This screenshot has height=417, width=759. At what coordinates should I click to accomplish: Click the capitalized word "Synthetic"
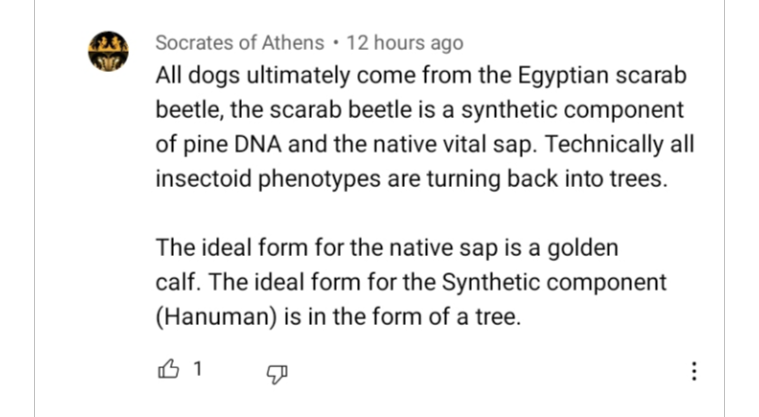point(491,283)
